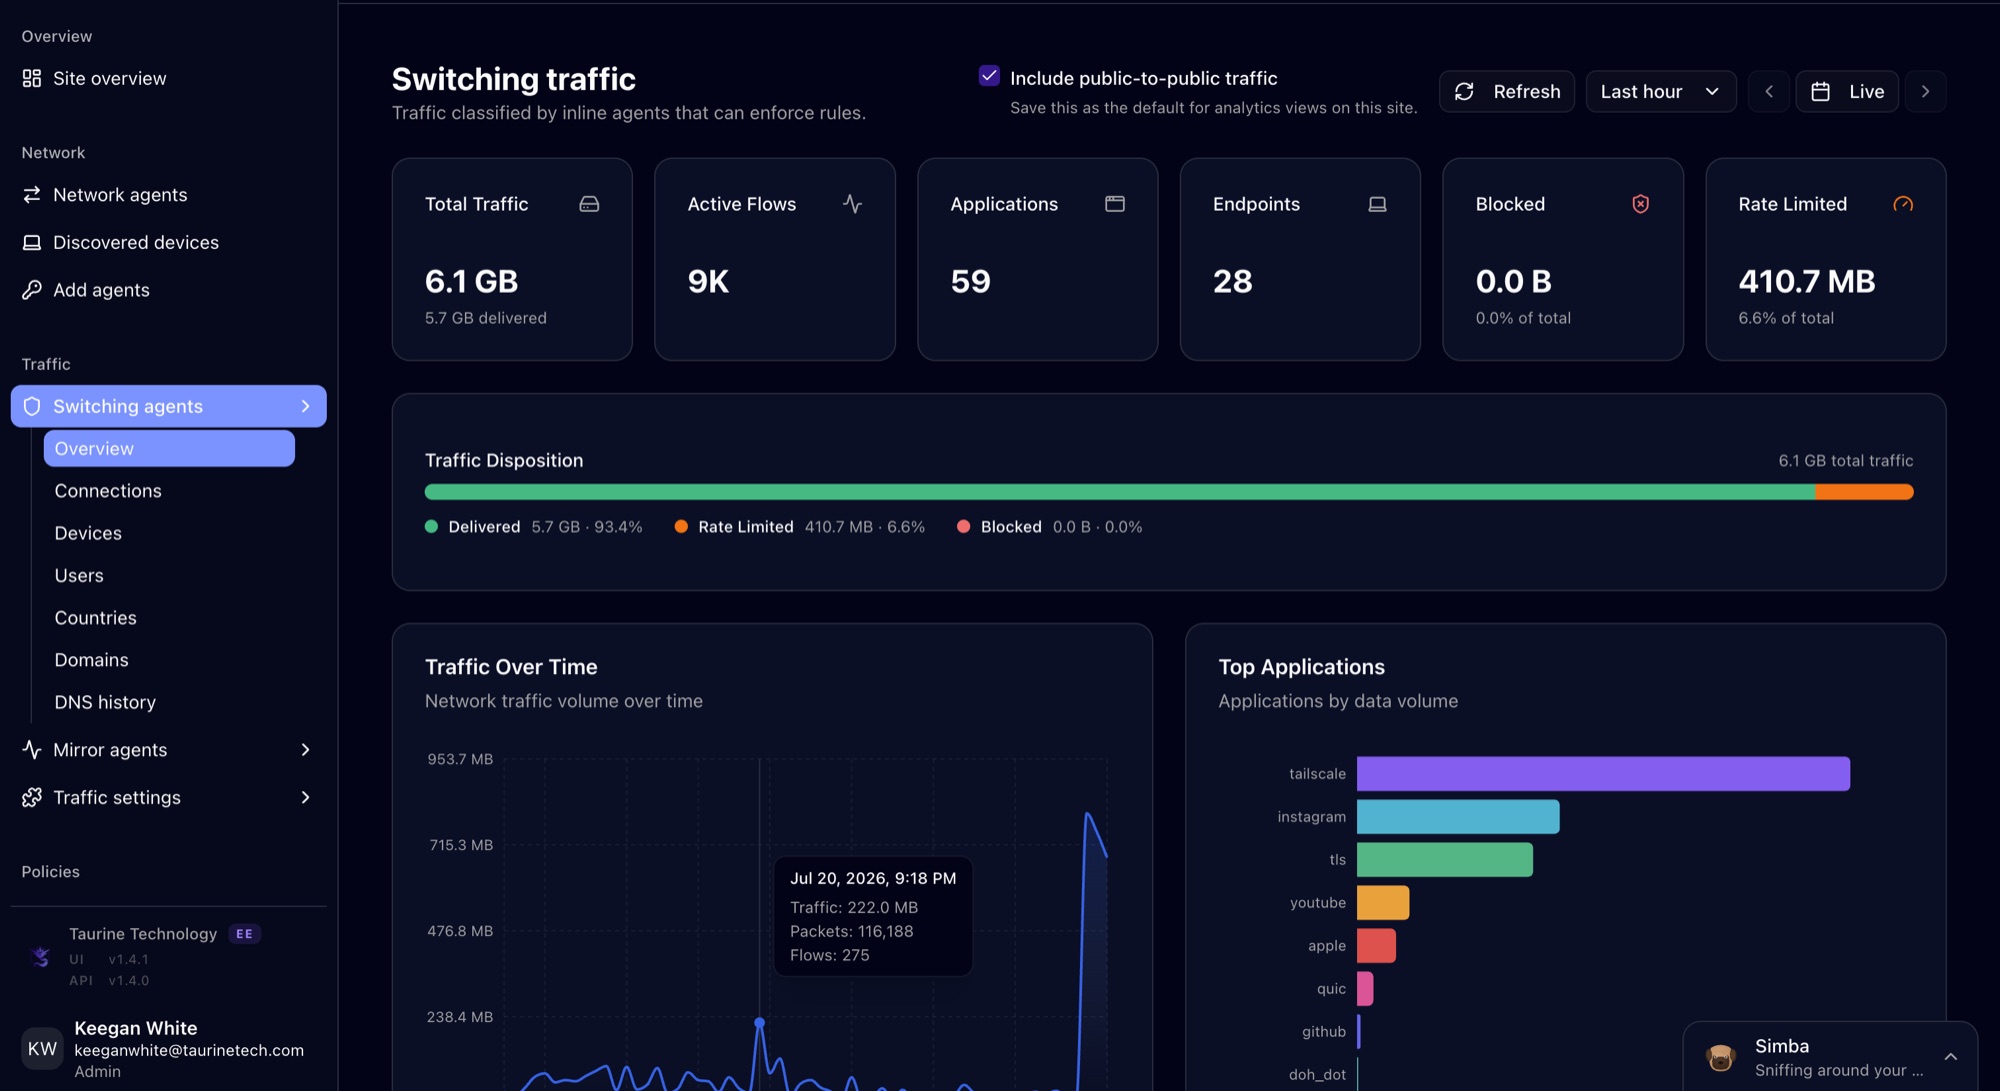Click the Blocked red legend dot
2000x1091 pixels.
(x=963, y=527)
